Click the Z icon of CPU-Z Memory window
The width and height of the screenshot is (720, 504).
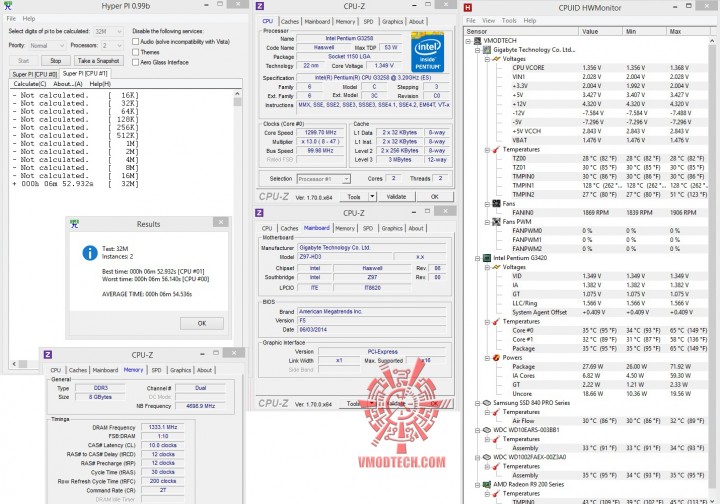(48, 354)
